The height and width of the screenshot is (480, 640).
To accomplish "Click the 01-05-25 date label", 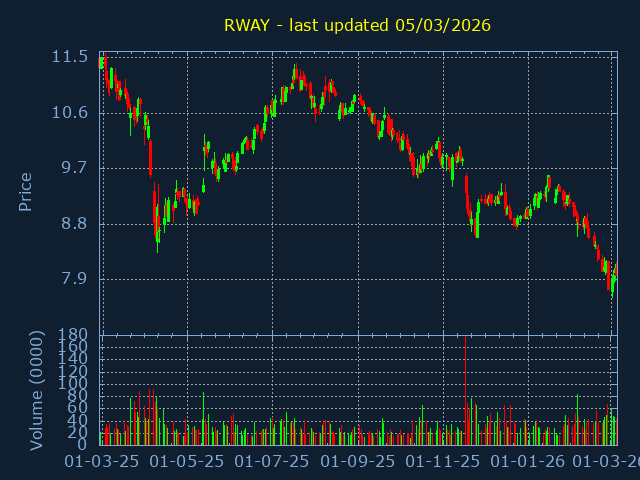I will [x=186, y=462].
